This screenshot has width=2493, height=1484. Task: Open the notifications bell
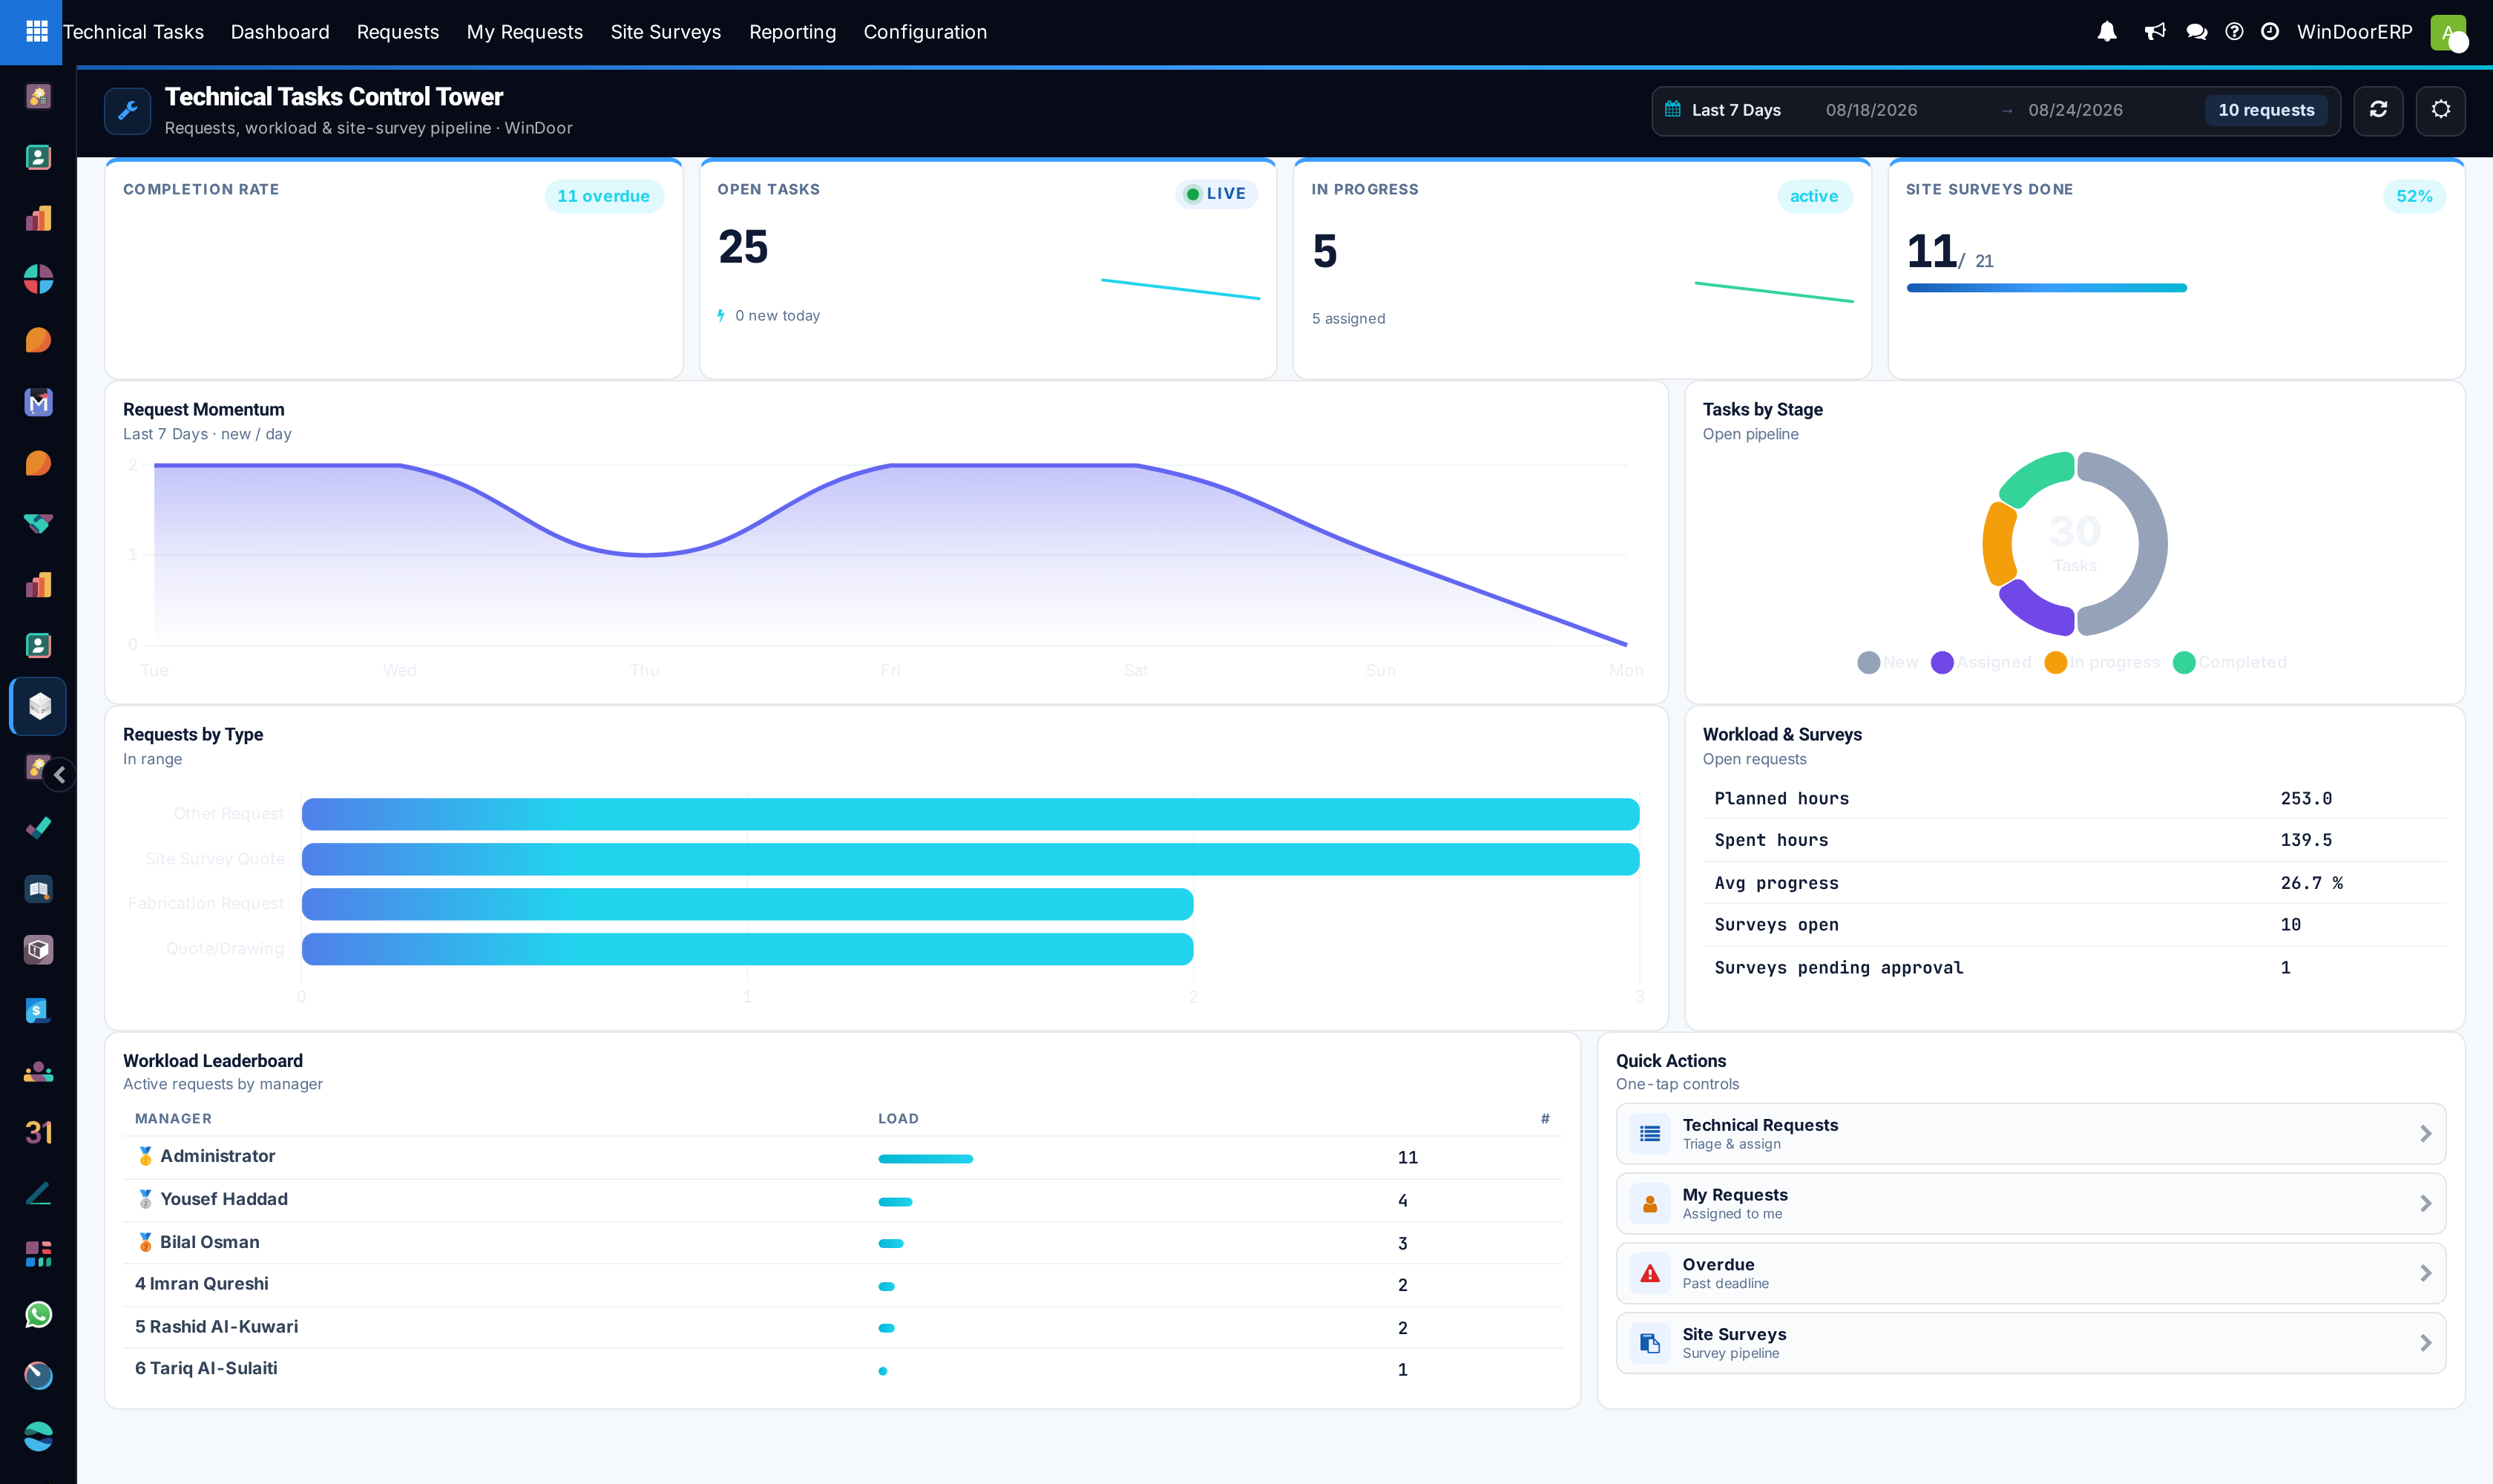pos(2107,32)
